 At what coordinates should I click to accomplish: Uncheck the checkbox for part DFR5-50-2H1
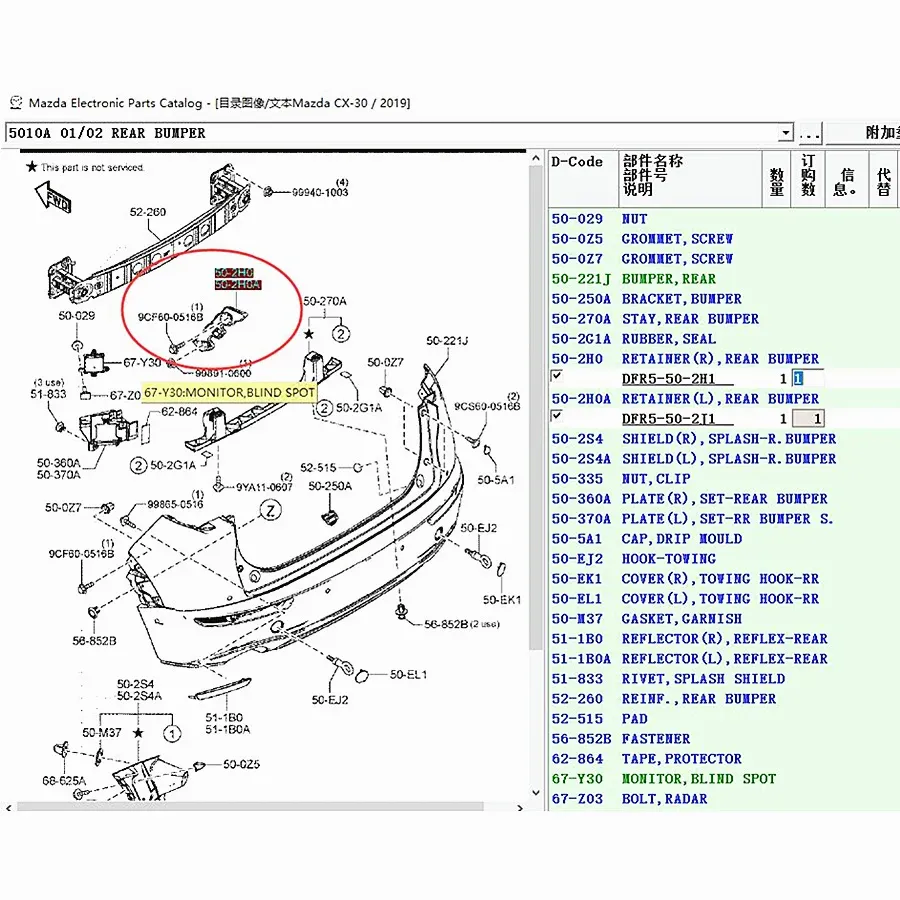click(x=557, y=376)
